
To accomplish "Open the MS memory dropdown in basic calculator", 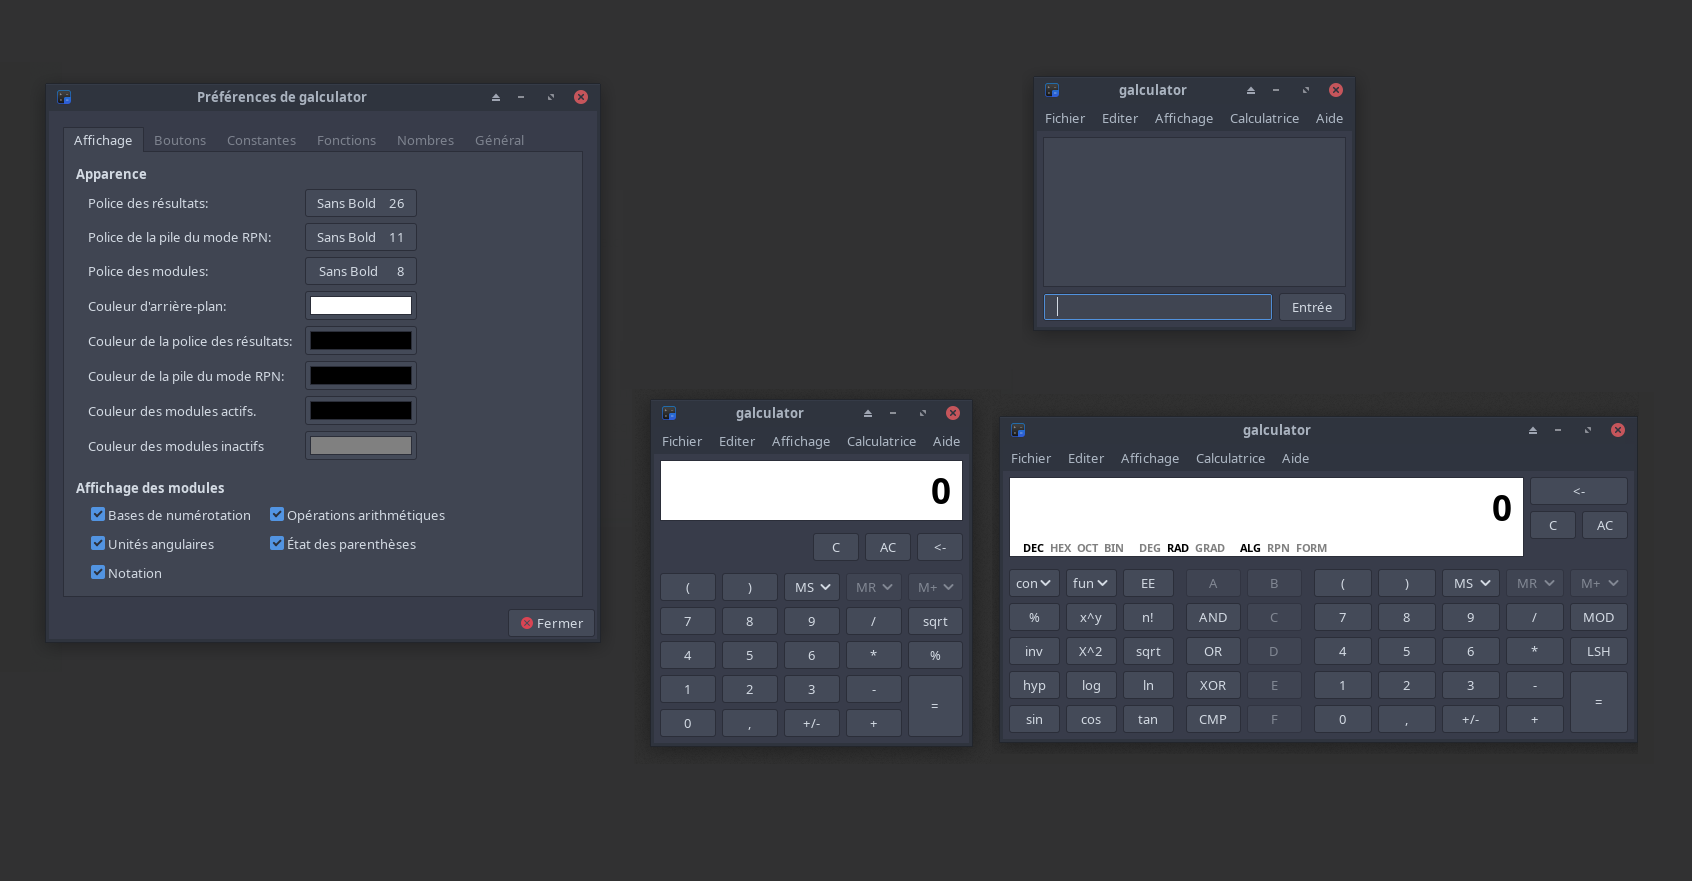I will tap(811, 587).
